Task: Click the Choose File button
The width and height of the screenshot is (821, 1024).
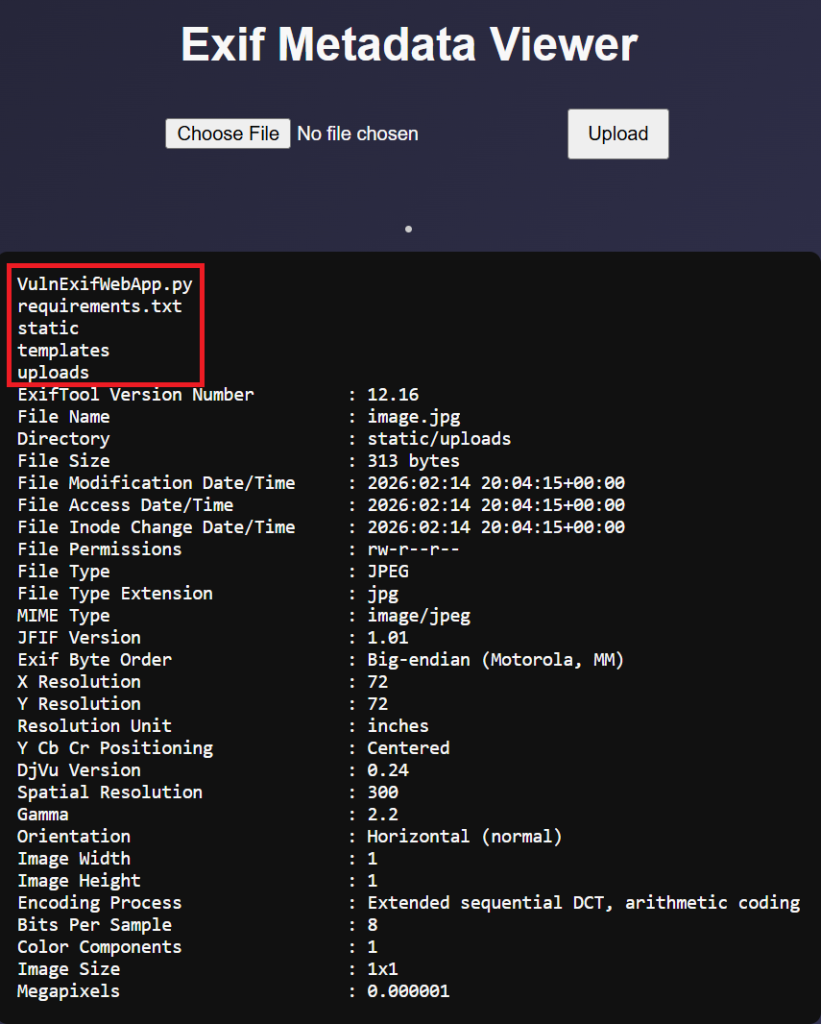Action: (x=227, y=133)
